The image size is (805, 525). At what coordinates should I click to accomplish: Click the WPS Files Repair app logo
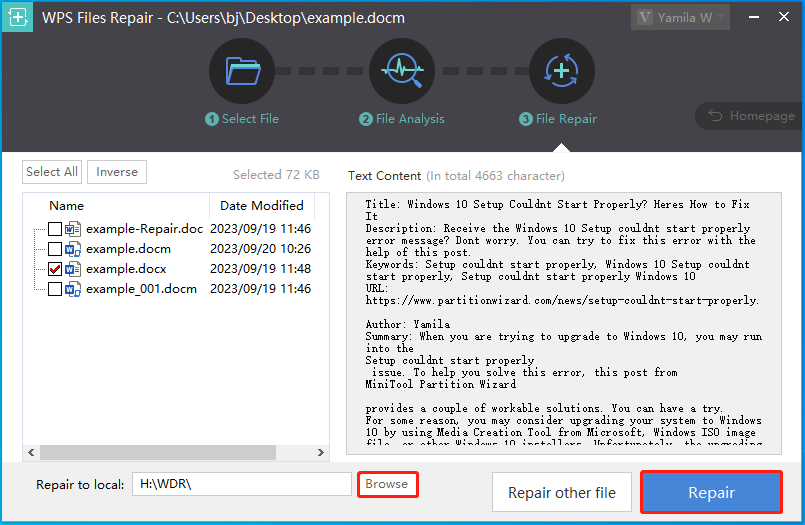[17, 17]
